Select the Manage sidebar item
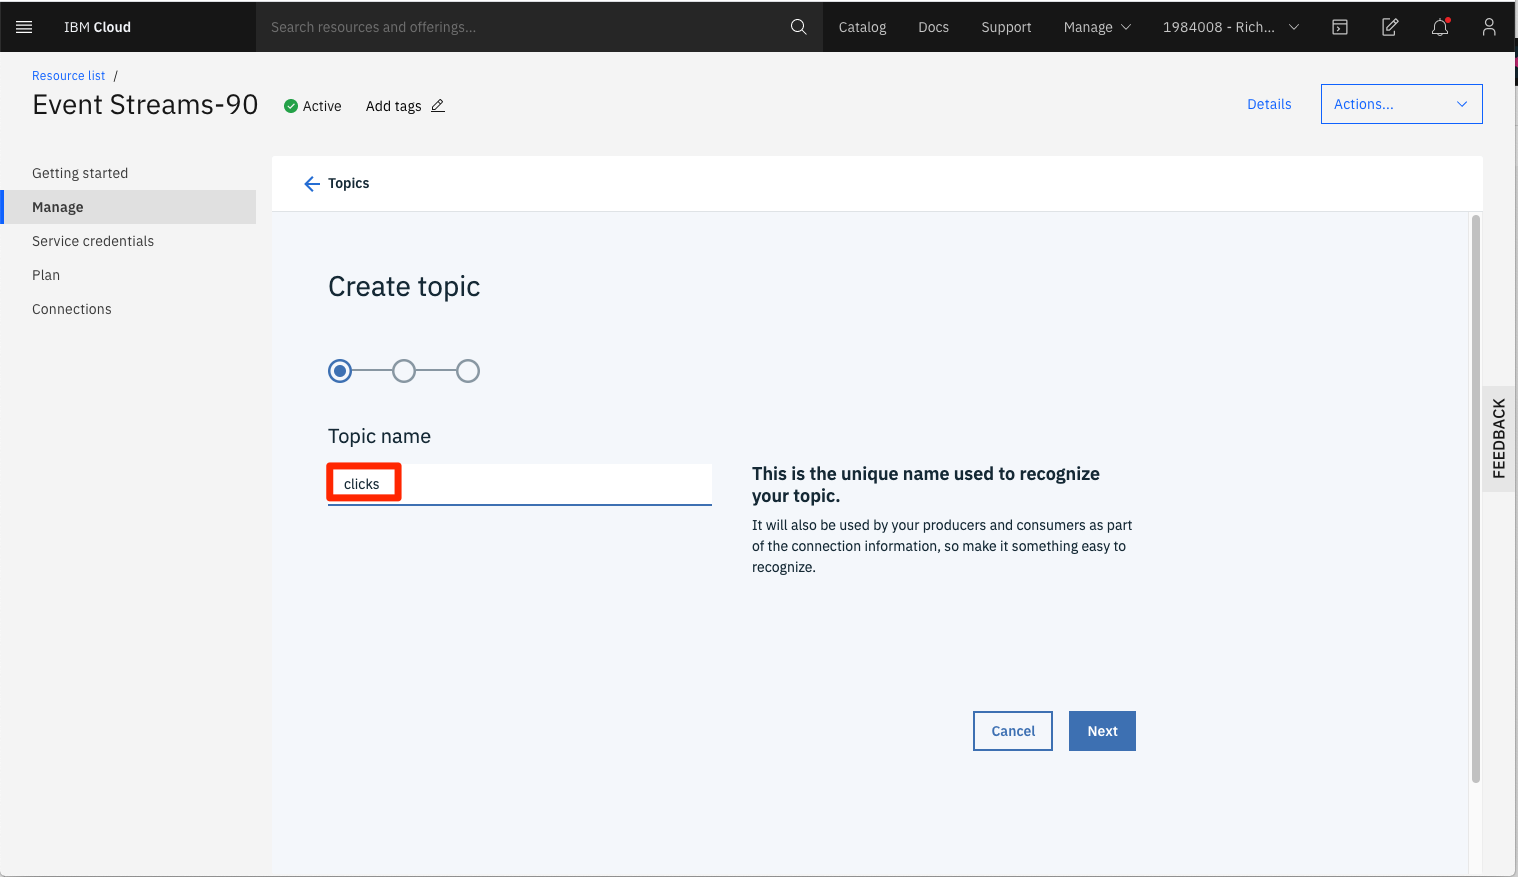1518x877 pixels. (128, 207)
